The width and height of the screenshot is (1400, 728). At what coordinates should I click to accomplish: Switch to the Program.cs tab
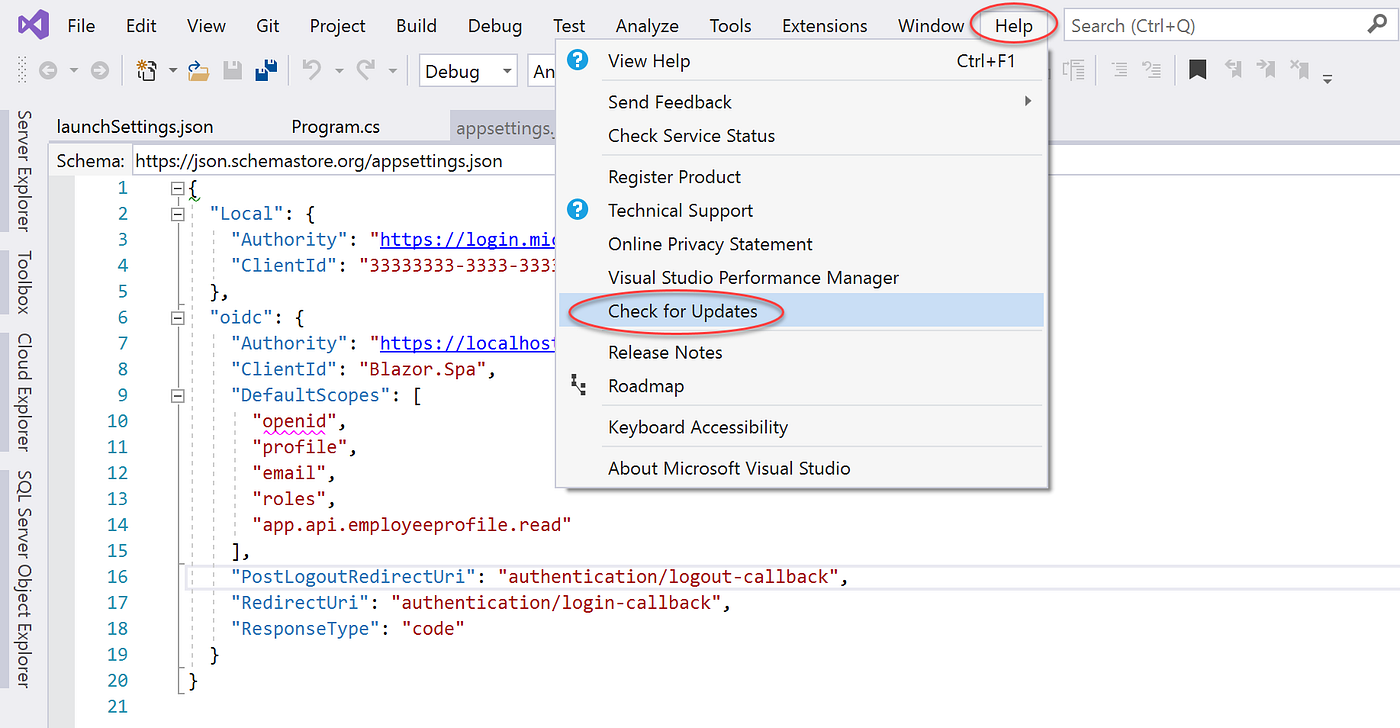334,127
